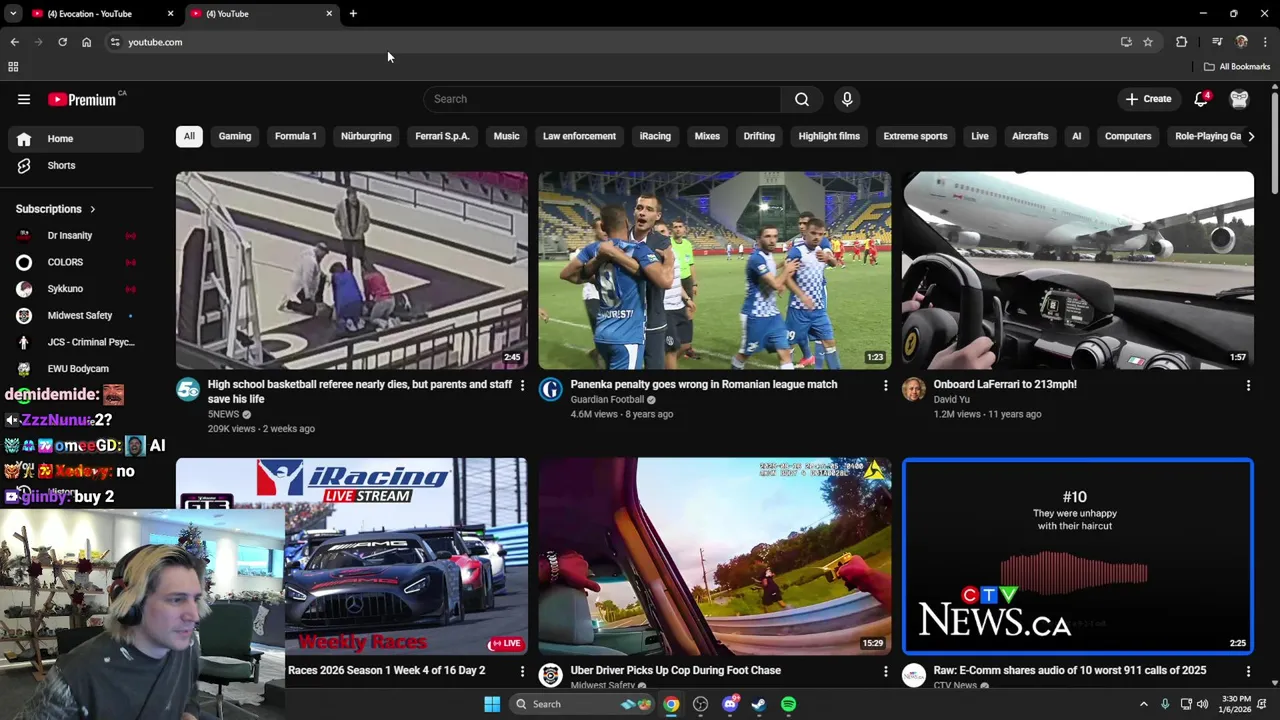Image resolution: width=1280 pixels, height=720 pixels.
Task: Open the tab search dropdown arrow
Action: pyautogui.click(x=13, y=14)
